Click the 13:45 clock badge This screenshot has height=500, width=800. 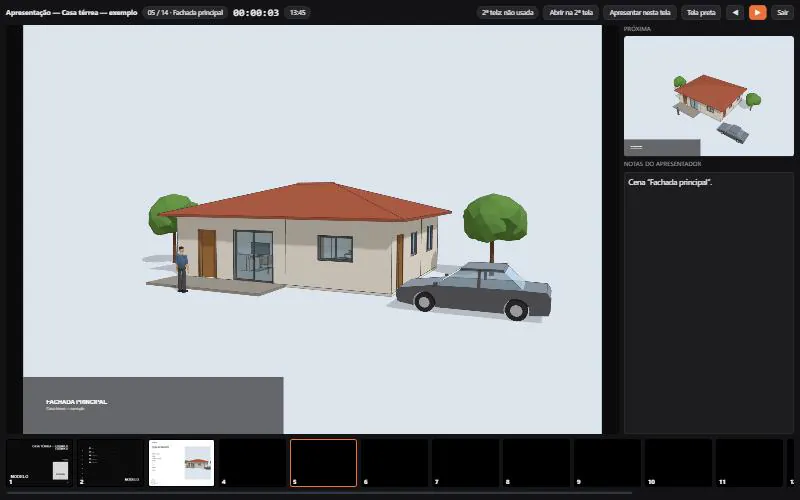point(297,13)
